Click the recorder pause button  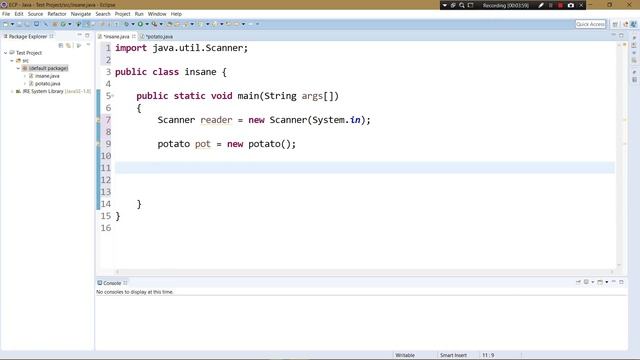click(x=551, y=5)
